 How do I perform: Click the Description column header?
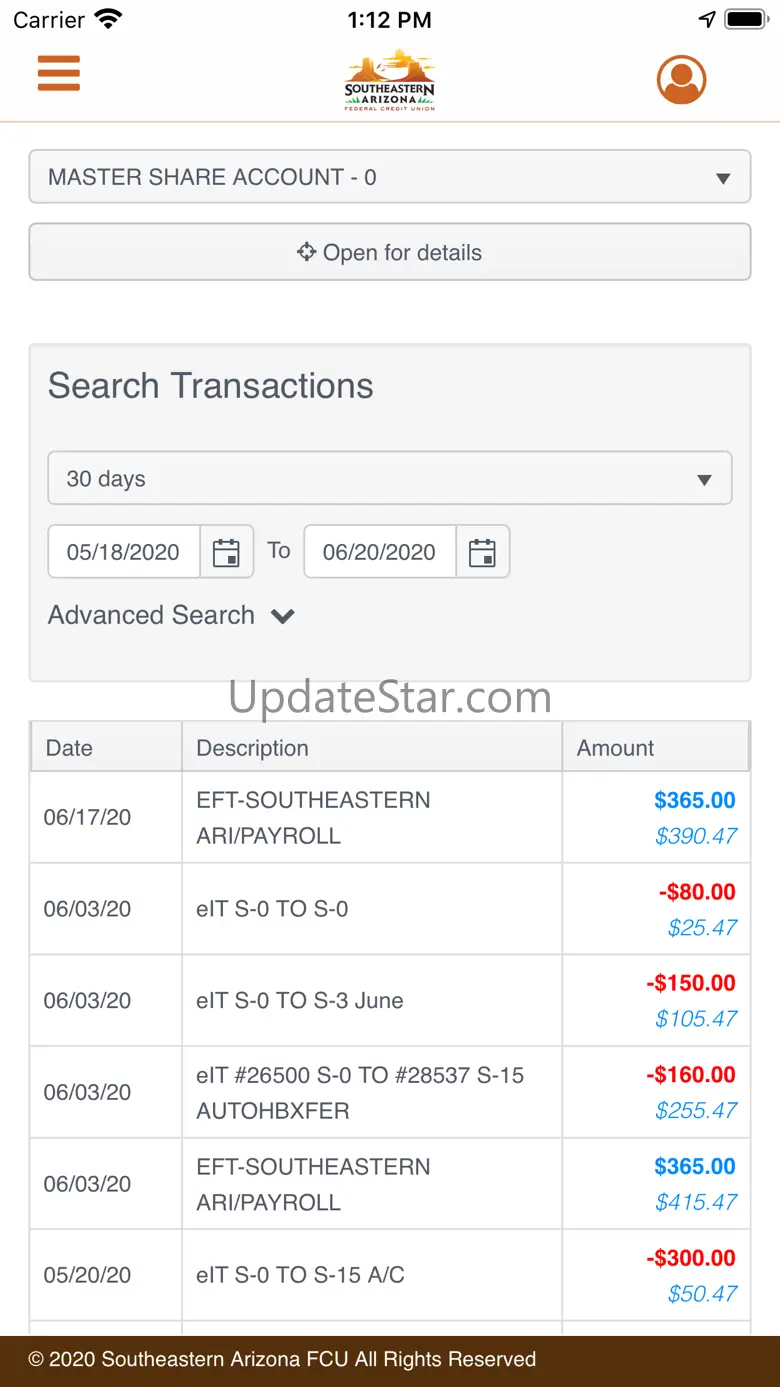point(253,748)
